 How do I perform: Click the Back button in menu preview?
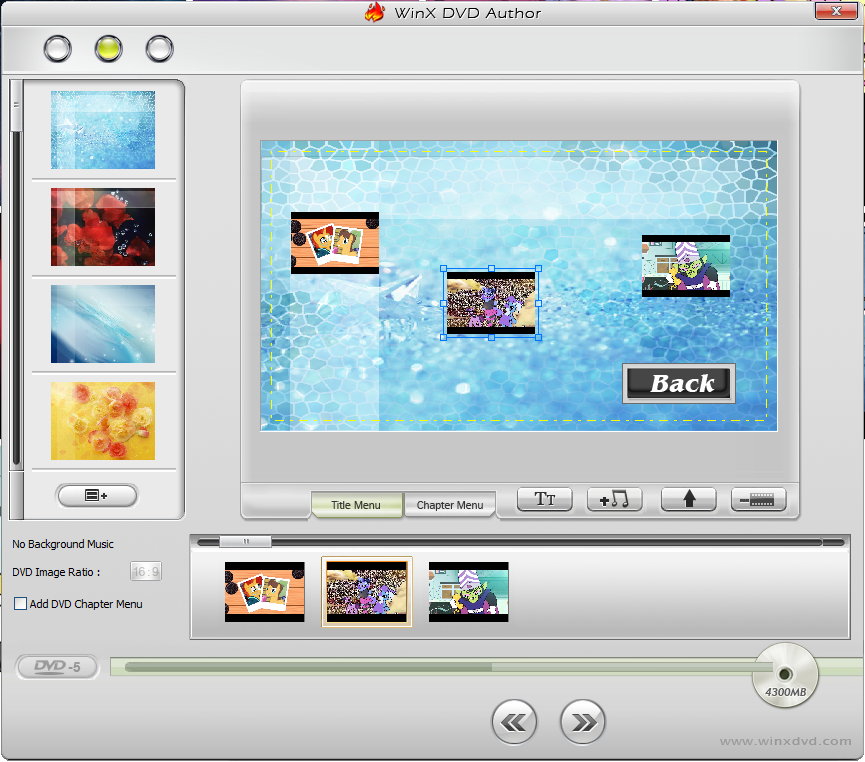[679, 383]
